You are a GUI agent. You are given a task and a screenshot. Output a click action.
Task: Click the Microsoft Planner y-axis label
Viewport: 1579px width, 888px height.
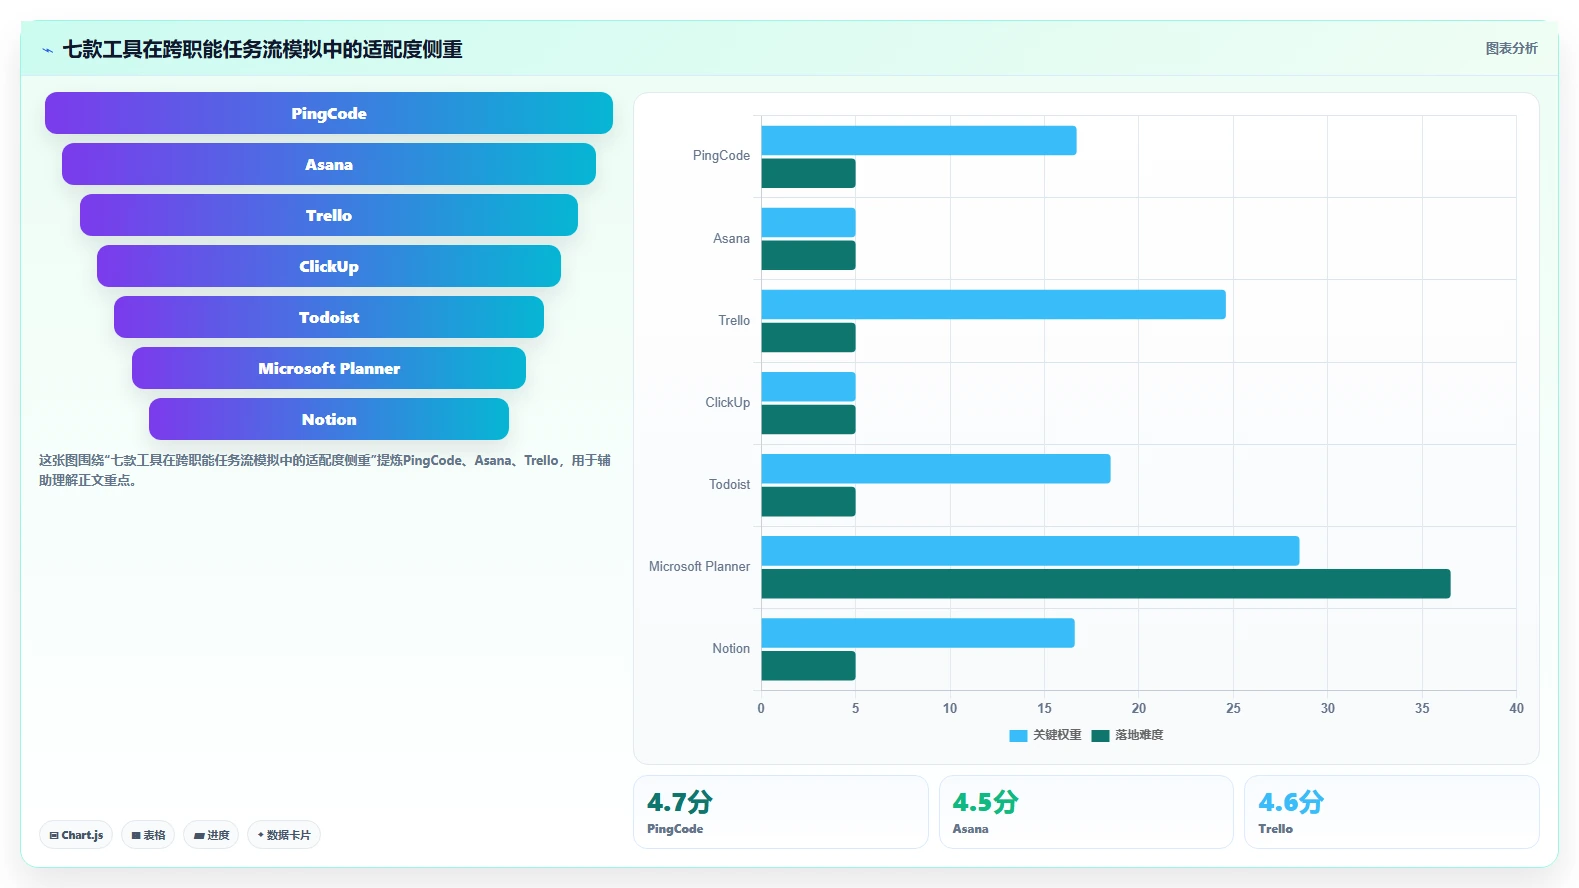tap(699, 566)
